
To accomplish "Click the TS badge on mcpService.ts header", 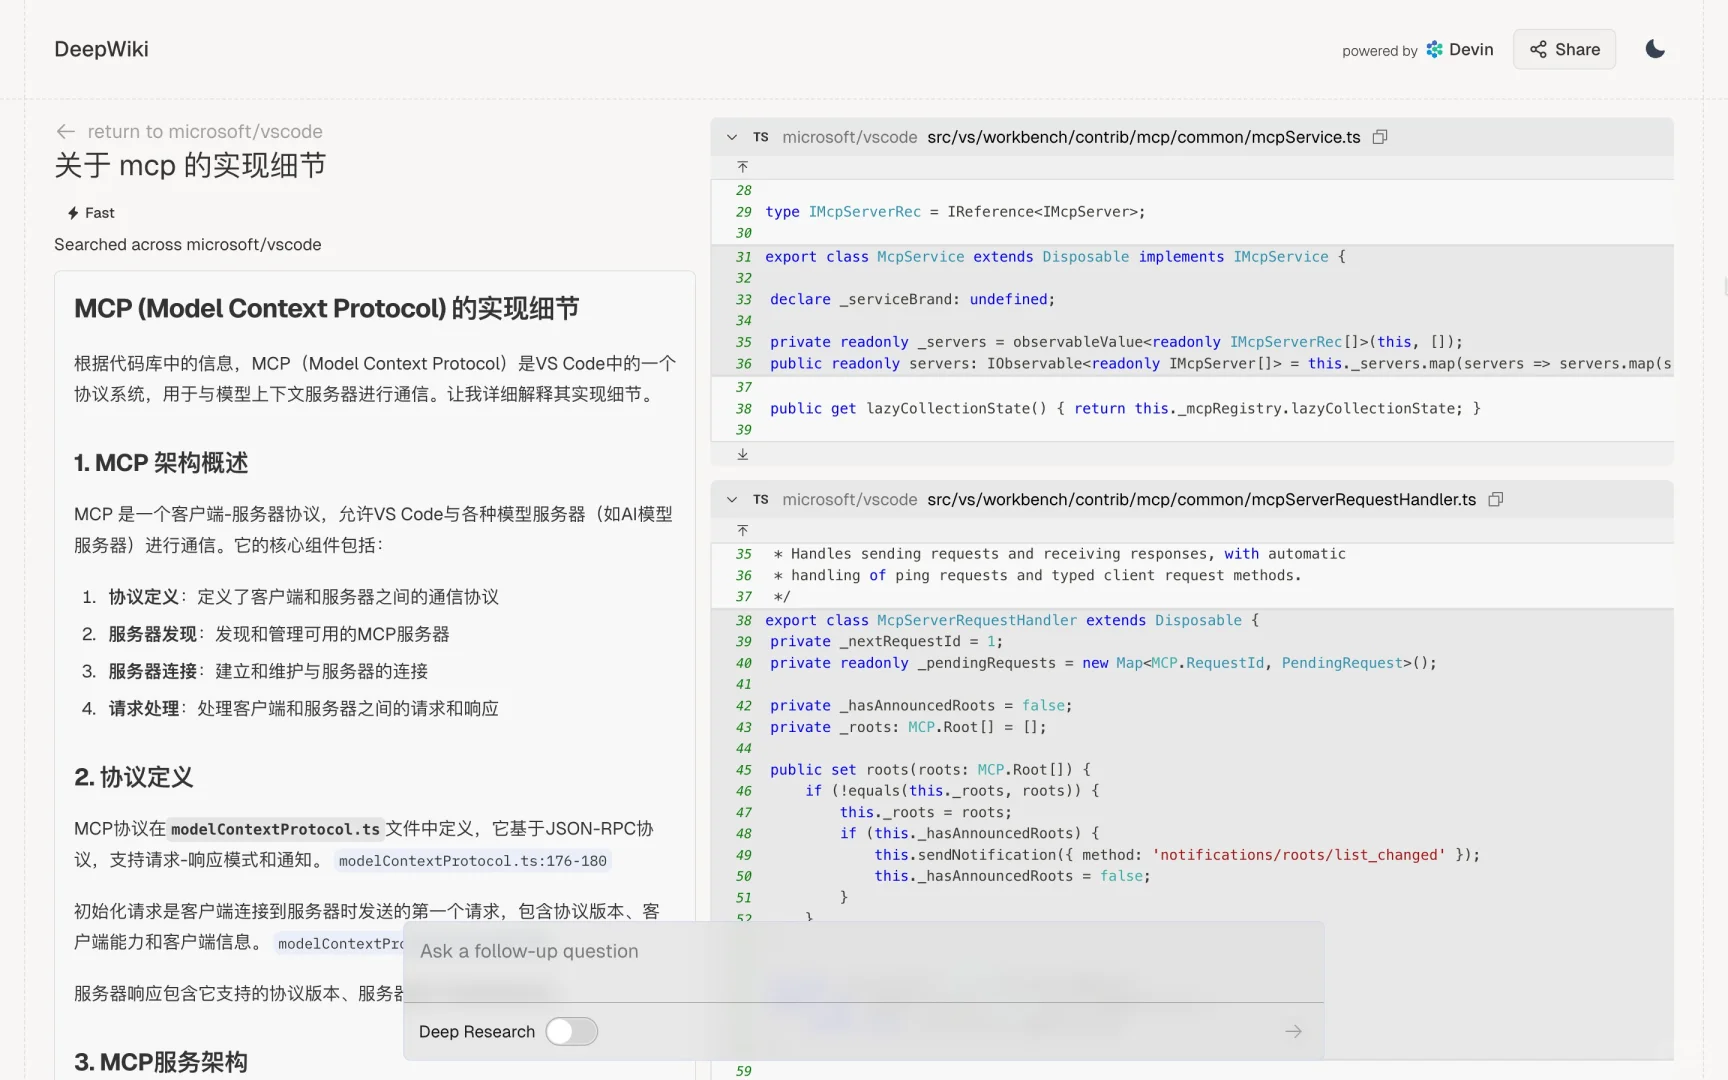I will click(x=760, y=137).
